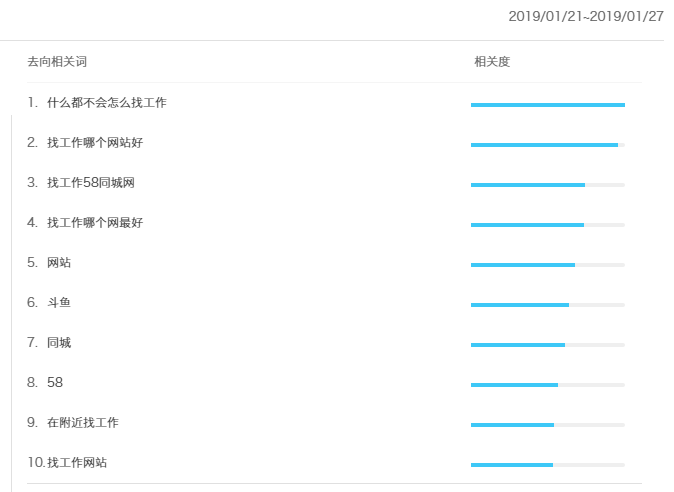Click the 相关度 column header
Viewport: 674px width, 492px height.
pyautogui.click(x=492, y=62)
